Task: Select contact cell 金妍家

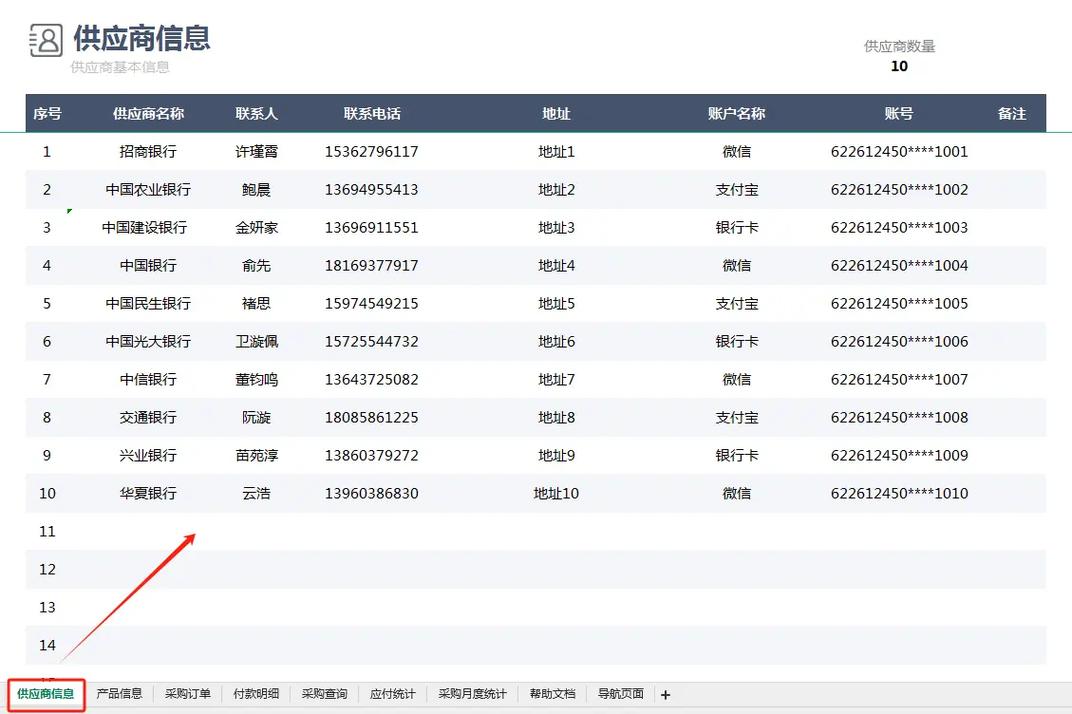Action: point(256,228)
